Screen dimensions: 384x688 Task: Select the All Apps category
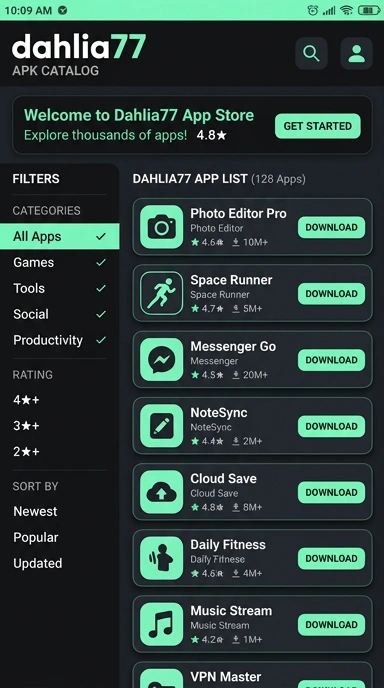[x=59, y=236]
